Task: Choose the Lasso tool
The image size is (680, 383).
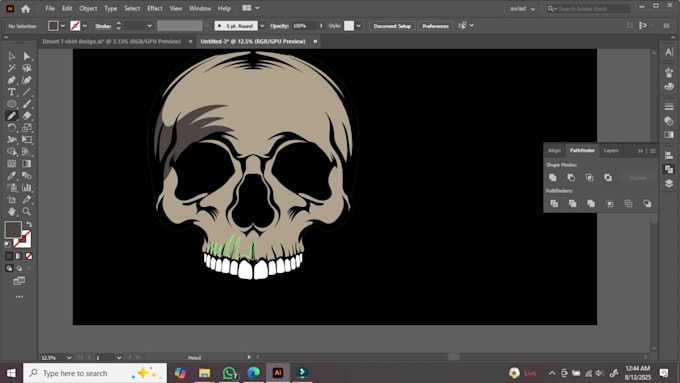Action: pyautogui.click(x=27, y=68)
